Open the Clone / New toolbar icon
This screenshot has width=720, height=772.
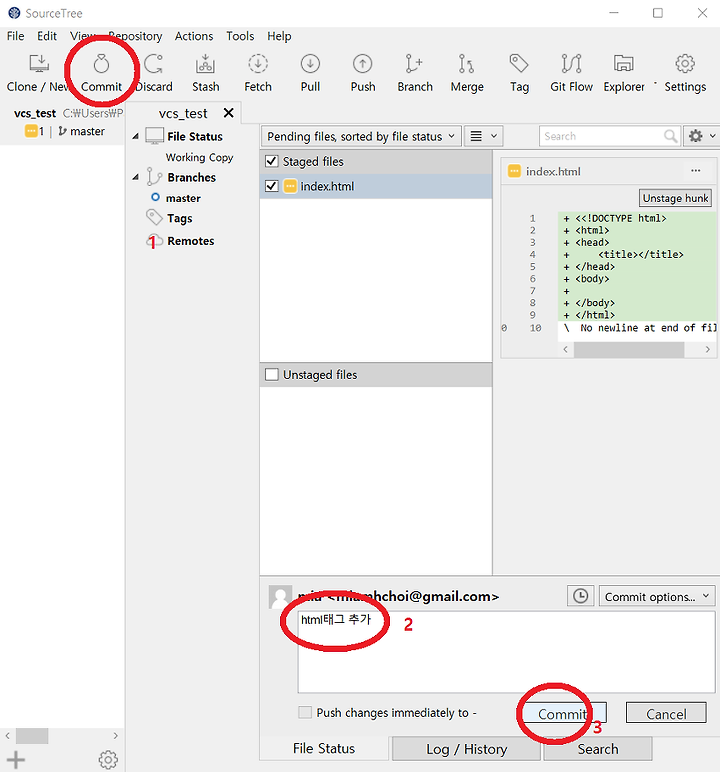click(x=38, y=73)
